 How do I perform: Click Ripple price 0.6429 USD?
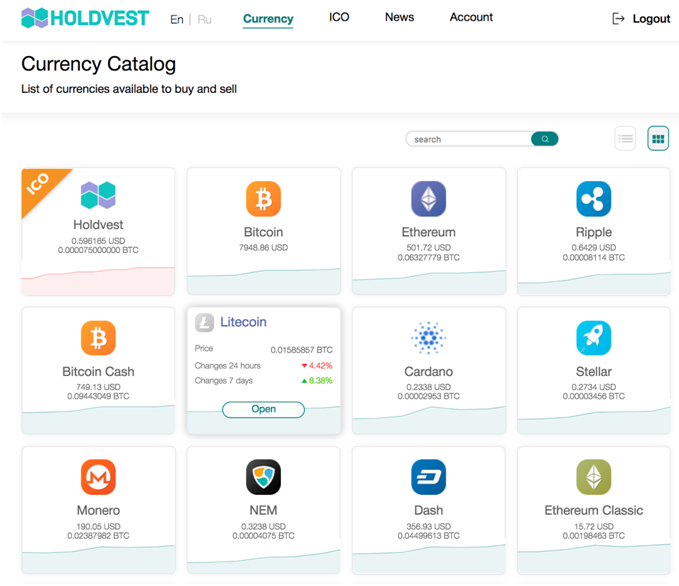594,248
